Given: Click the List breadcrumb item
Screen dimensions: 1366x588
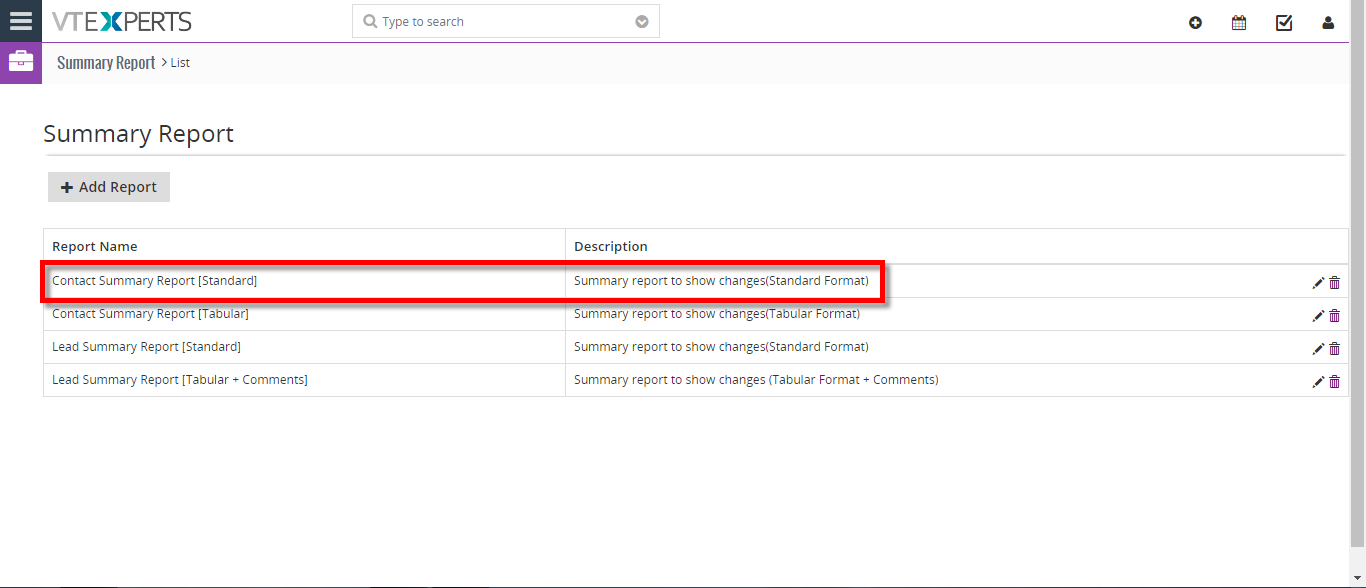Looking at the screenshot, I should [x=180, y=62].
